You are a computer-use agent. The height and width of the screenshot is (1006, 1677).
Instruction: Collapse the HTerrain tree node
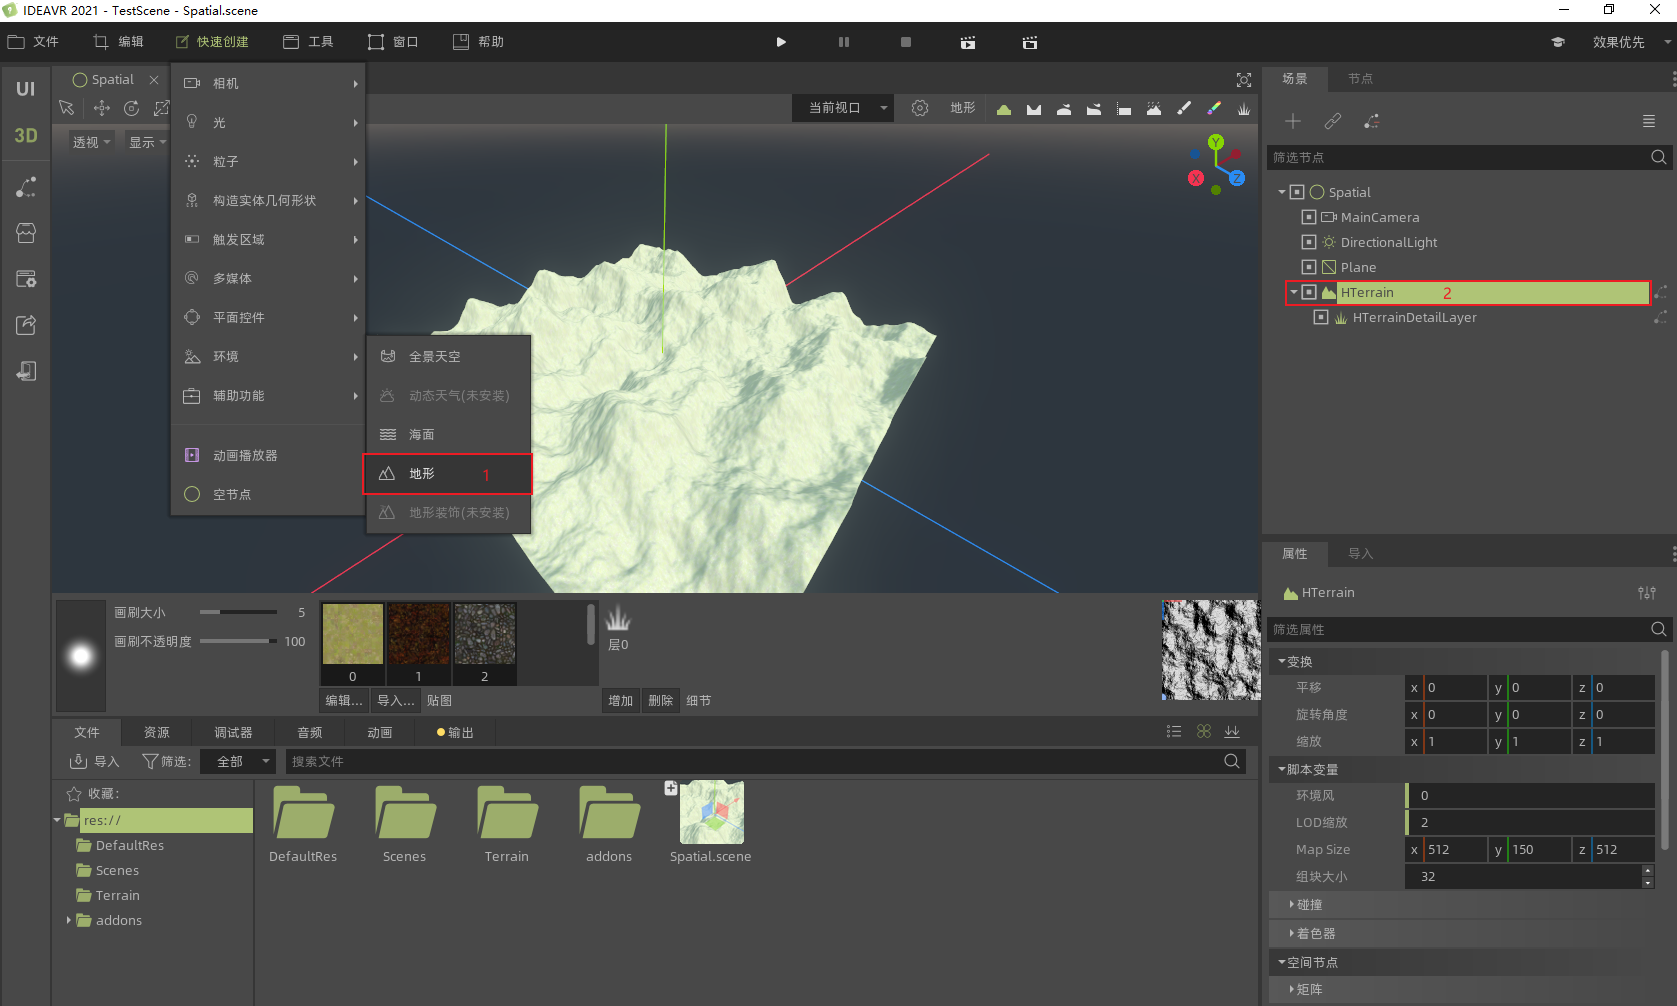coord(1294,292)
